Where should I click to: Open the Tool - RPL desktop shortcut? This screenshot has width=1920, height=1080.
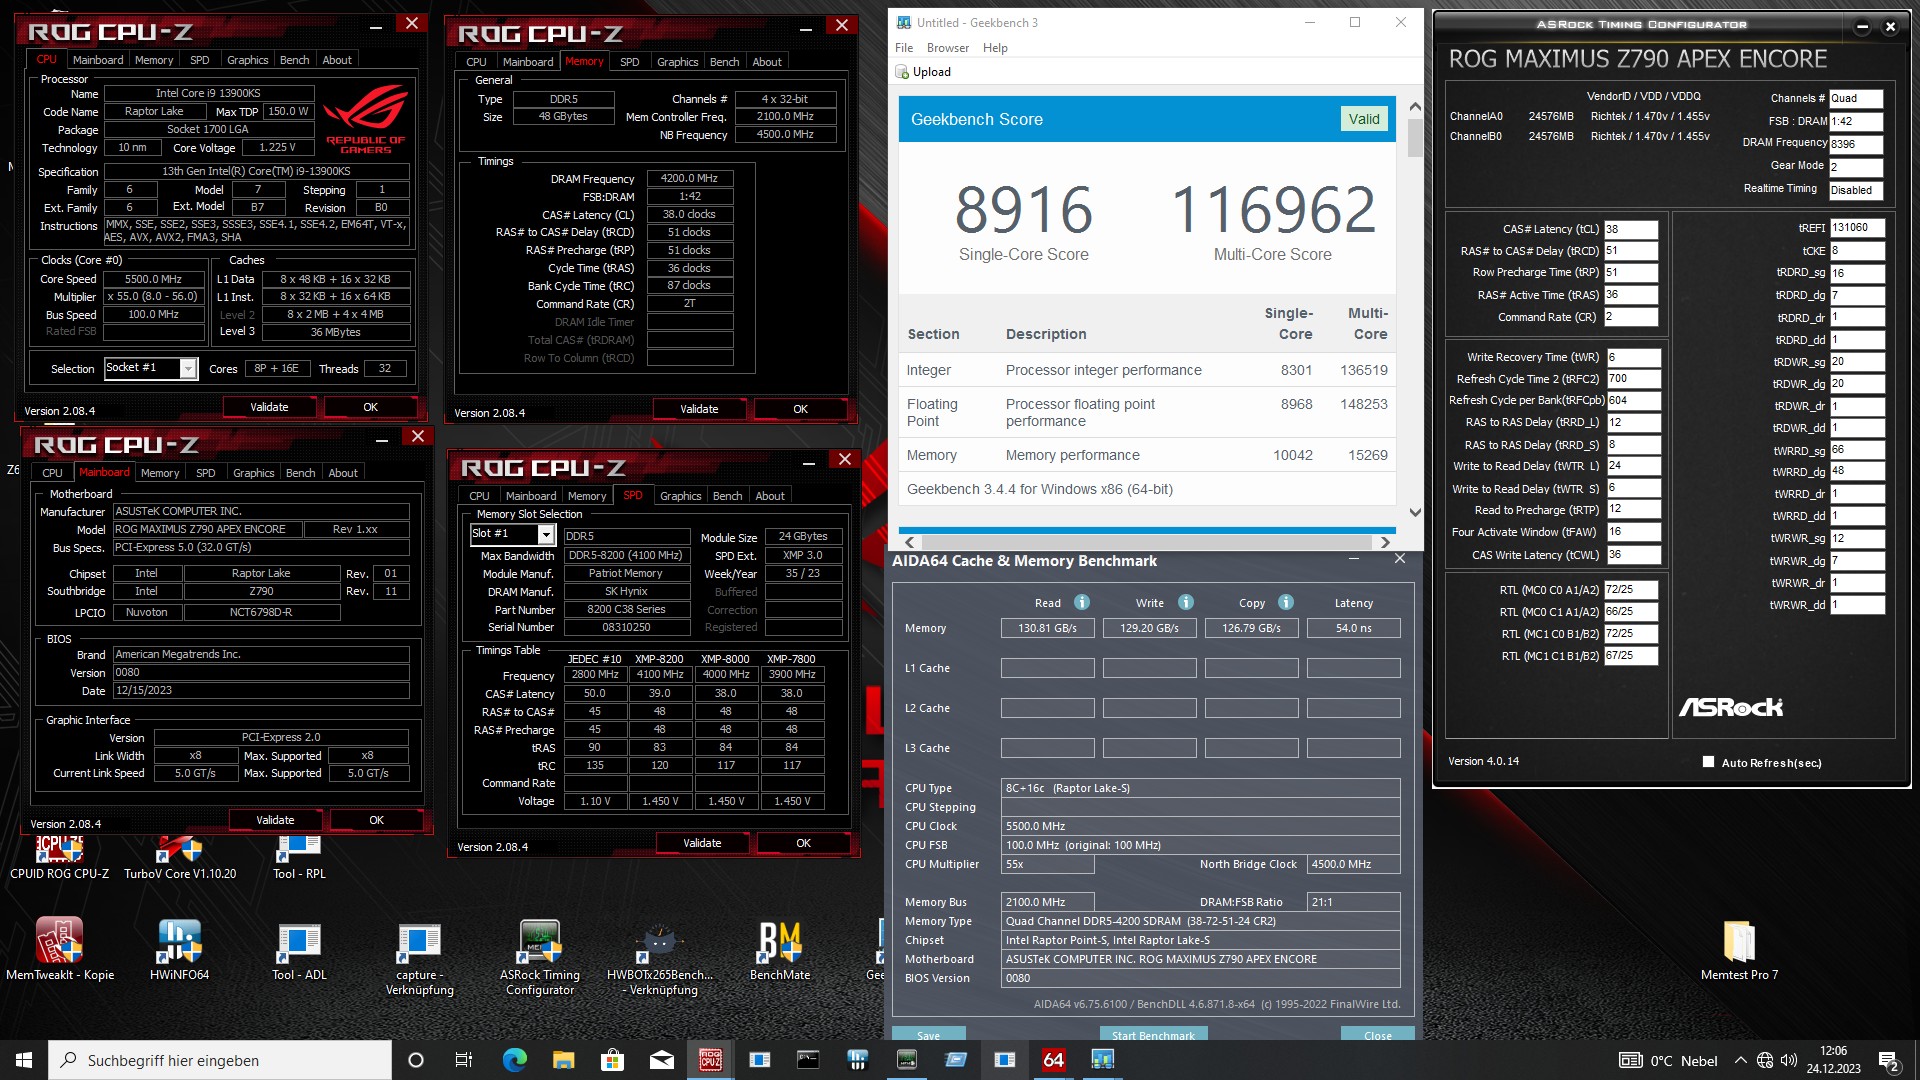[299, 858]
